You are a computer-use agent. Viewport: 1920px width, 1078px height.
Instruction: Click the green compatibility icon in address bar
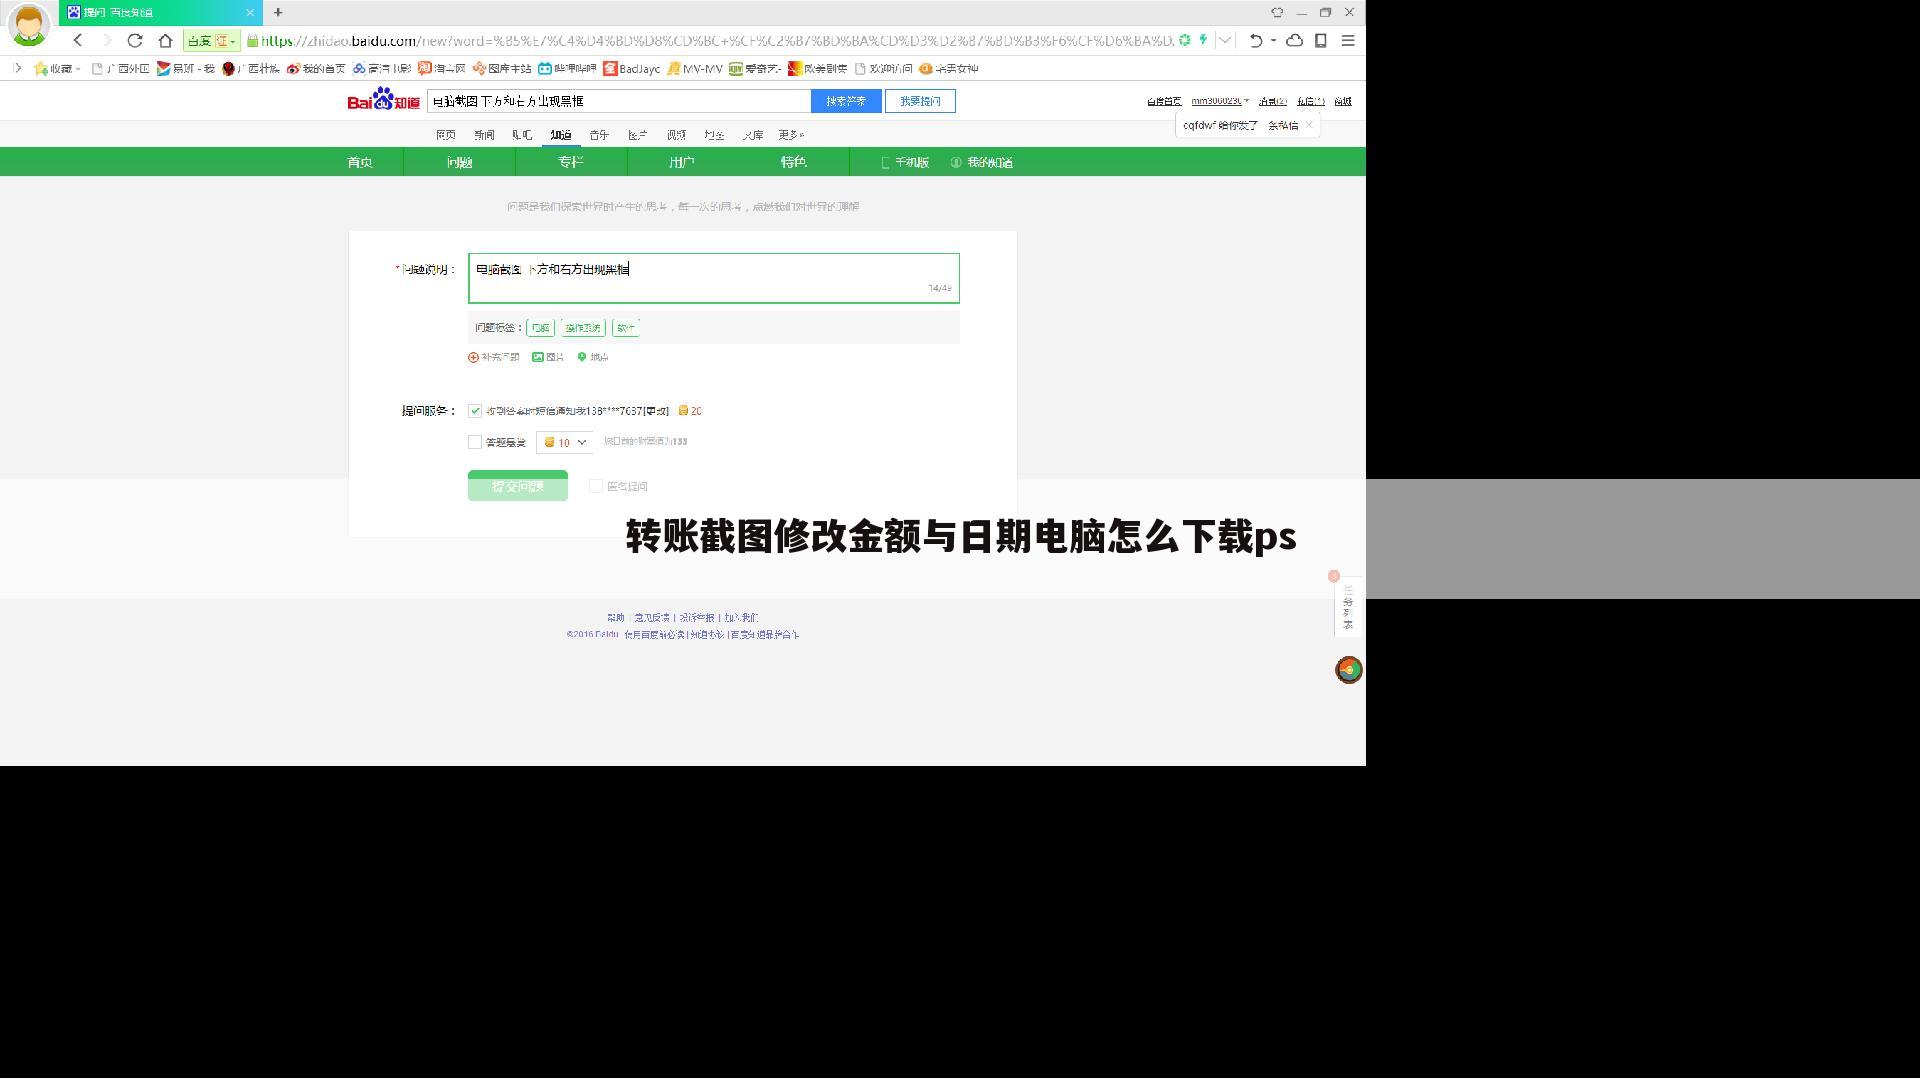pyautogui.click(x=1185, y=40)
